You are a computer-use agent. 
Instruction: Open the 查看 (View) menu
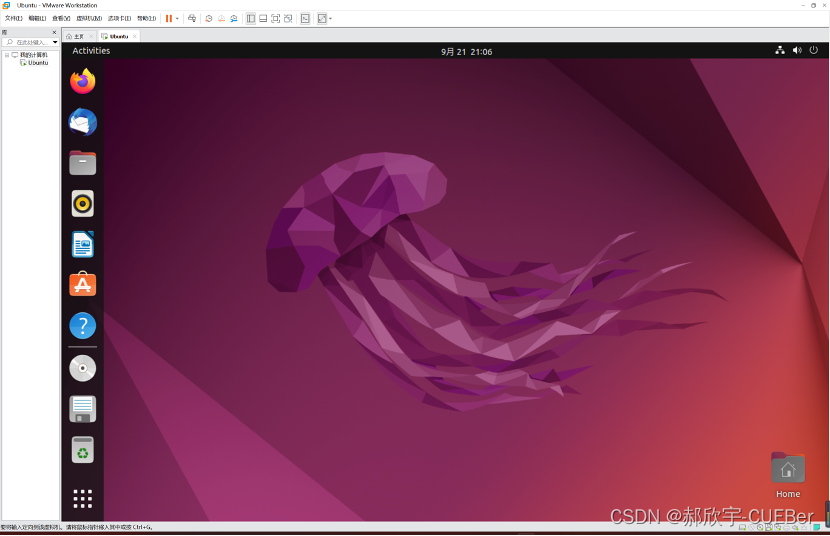61,18
